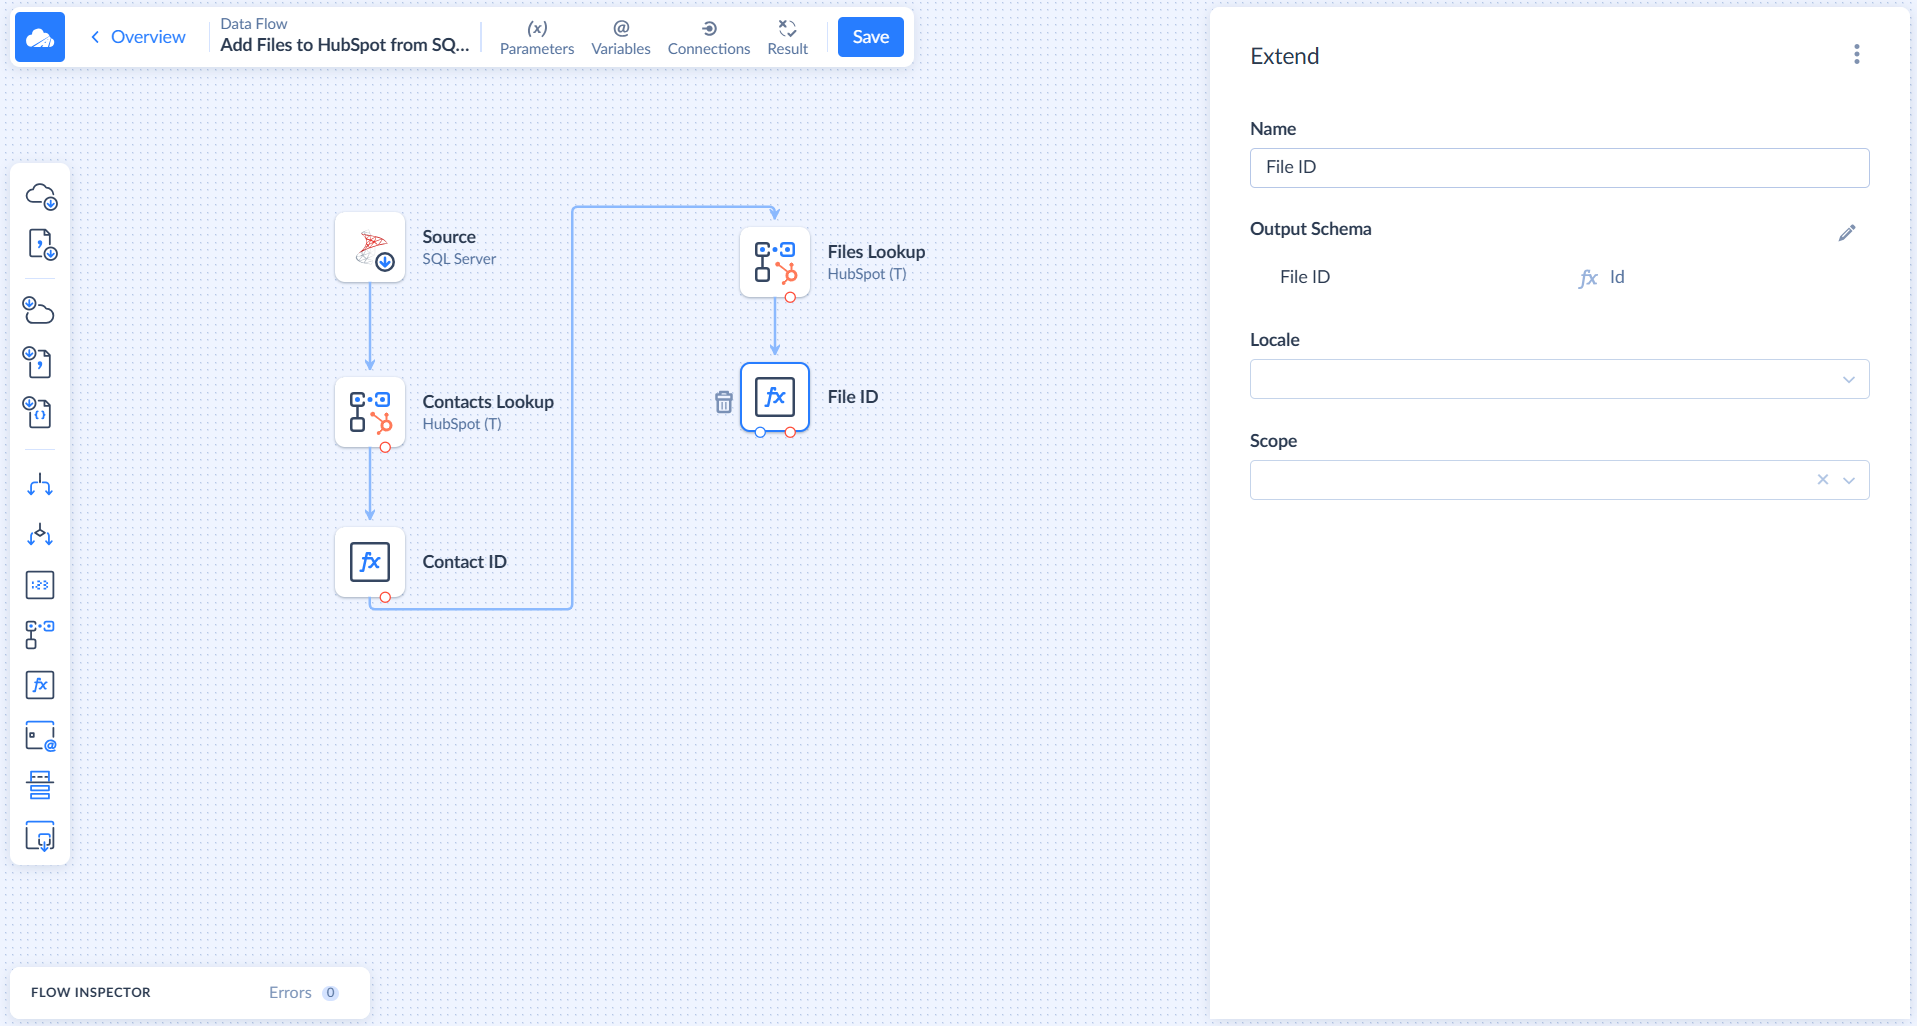The height and width of the screenshot is (1026, 1917).
Task: Select the Extend fx component in sidebar
Action: point(40,685)
